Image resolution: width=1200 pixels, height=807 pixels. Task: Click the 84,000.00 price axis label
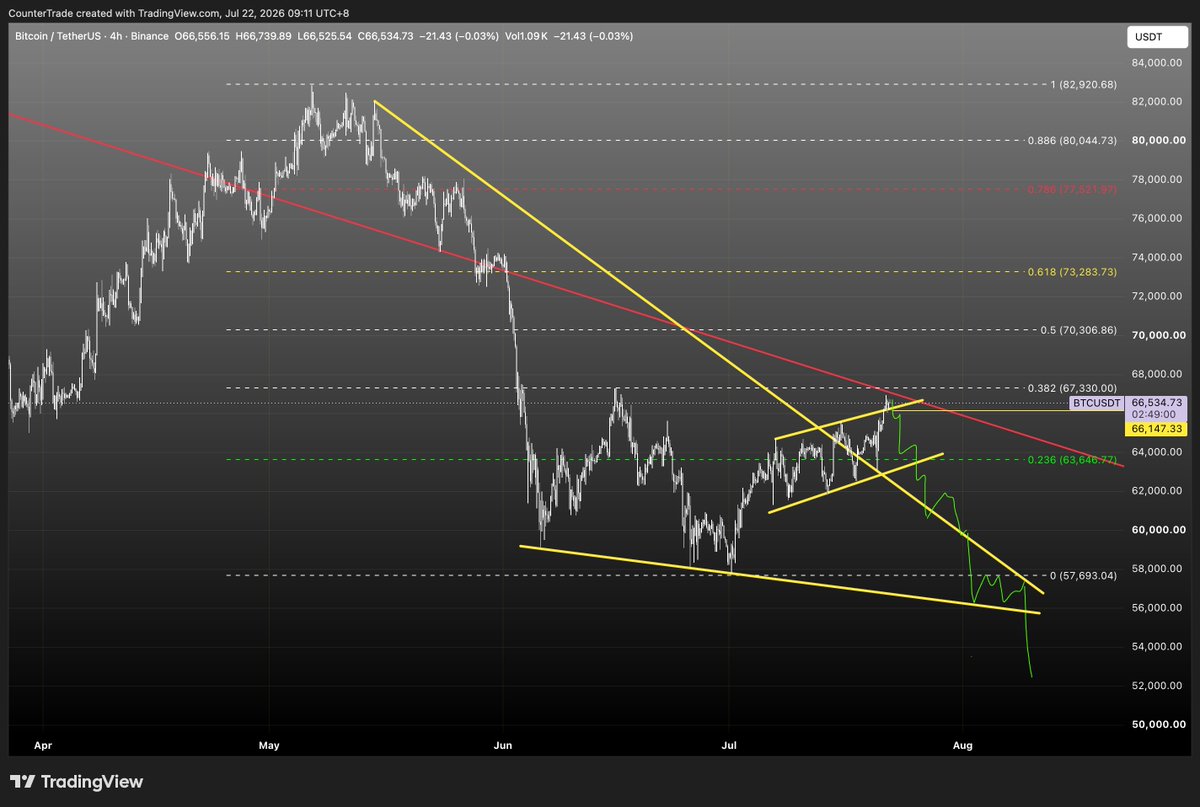click(x=1159, y=63)
